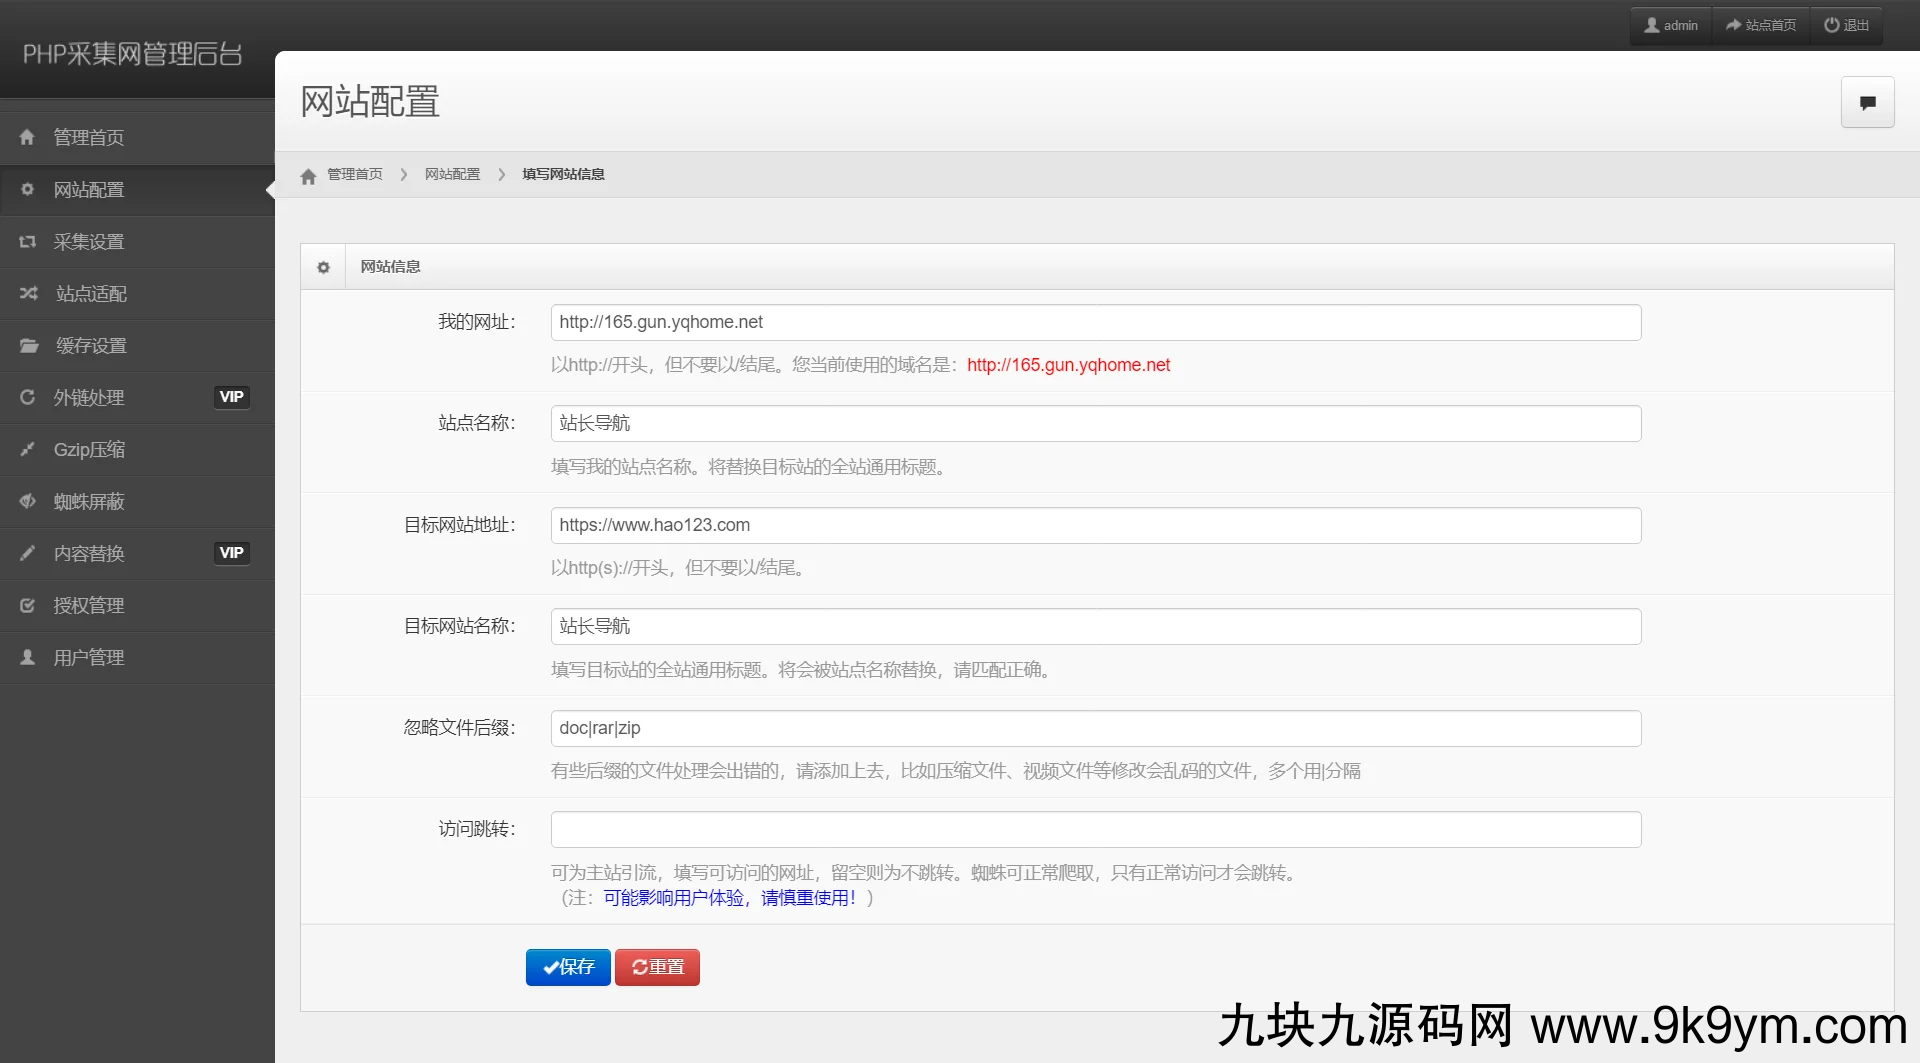This screenshot has width=1920, height=1063.
Task: Click the folder icon for 缓存设置
Action: (28, 346)
